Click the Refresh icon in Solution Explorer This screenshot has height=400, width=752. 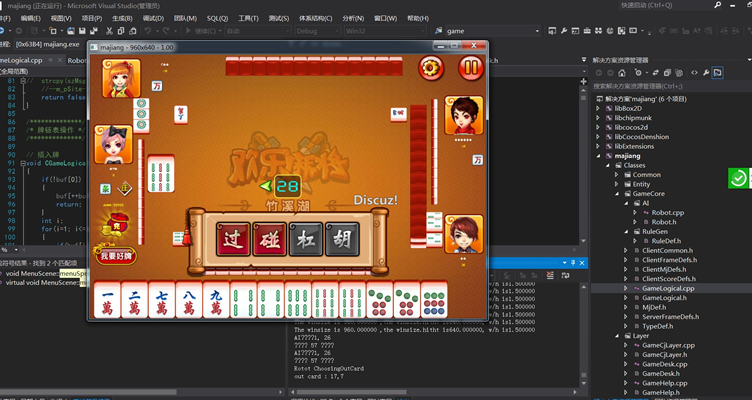(x=656, y=73)
